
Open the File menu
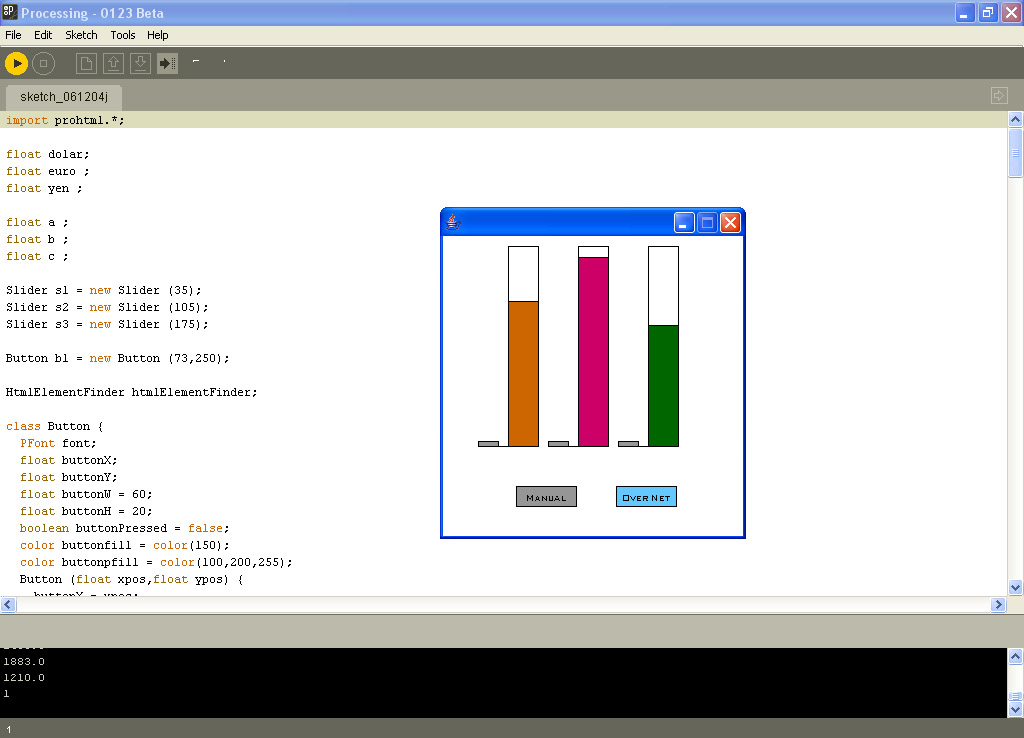13,35
